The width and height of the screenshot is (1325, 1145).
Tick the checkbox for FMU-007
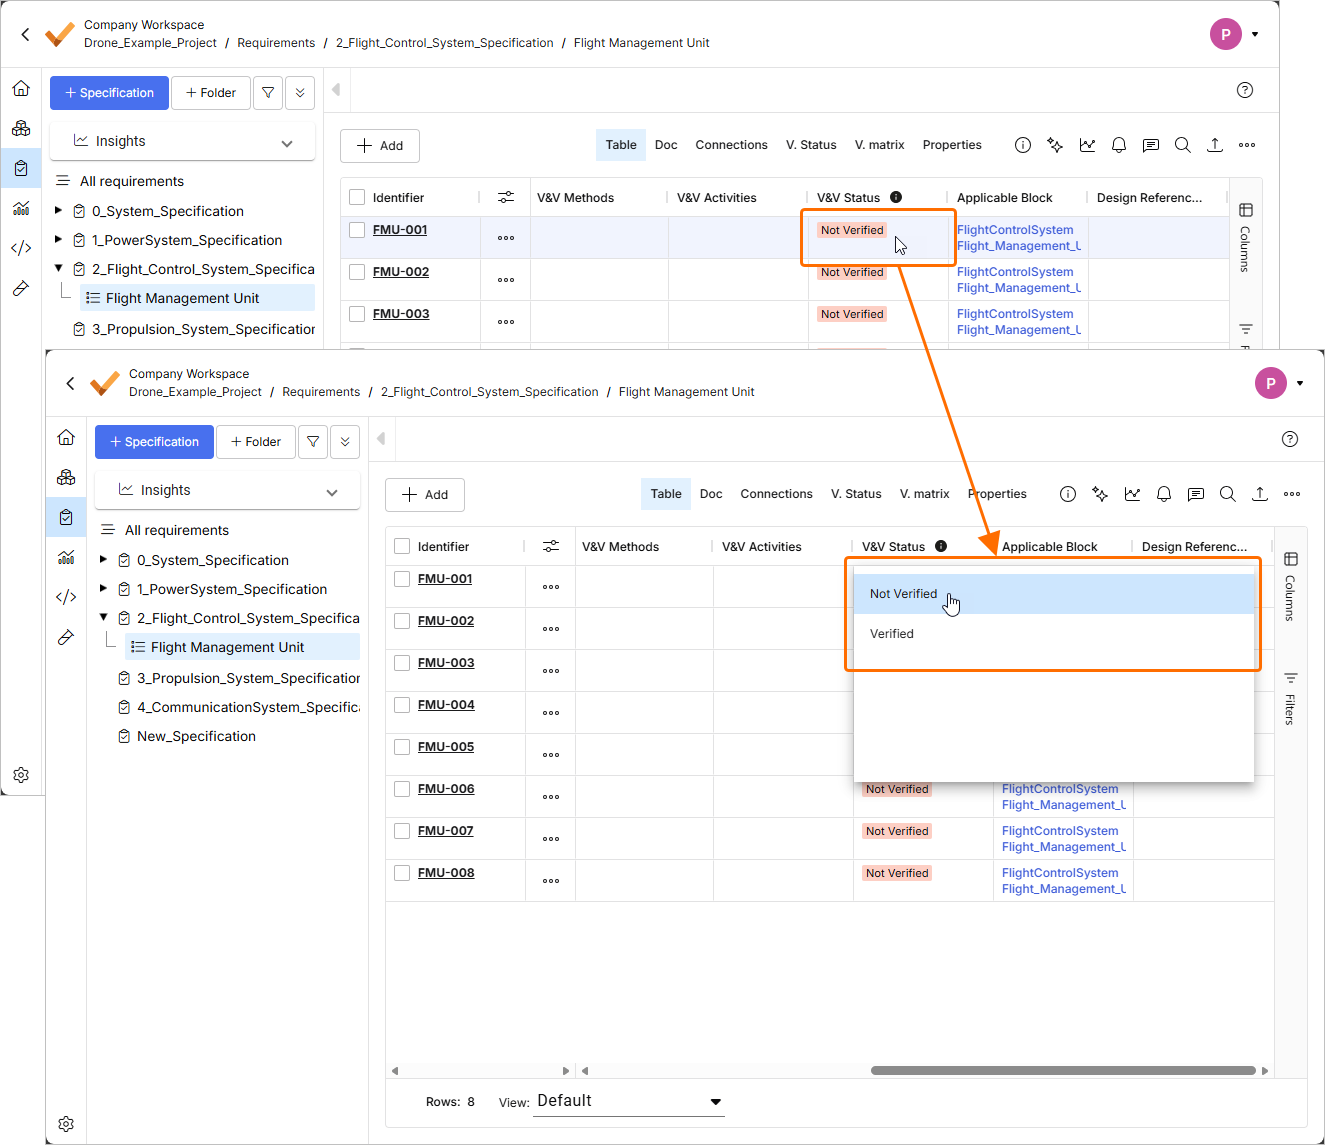click(x=402, y=831)
